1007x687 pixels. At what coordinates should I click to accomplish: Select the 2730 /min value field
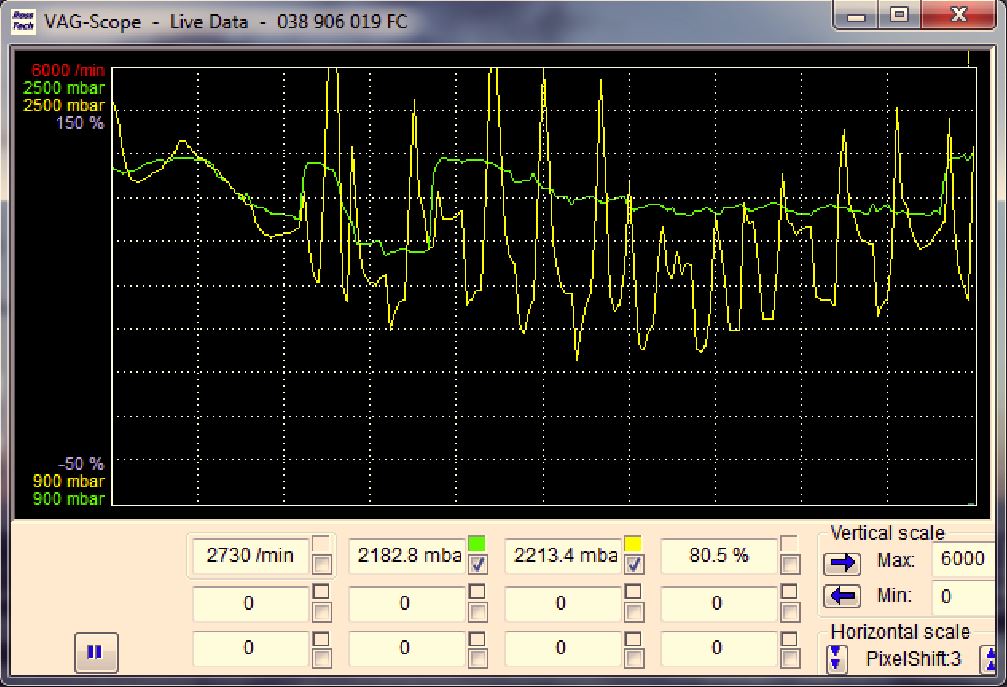(x=250, y=555)
